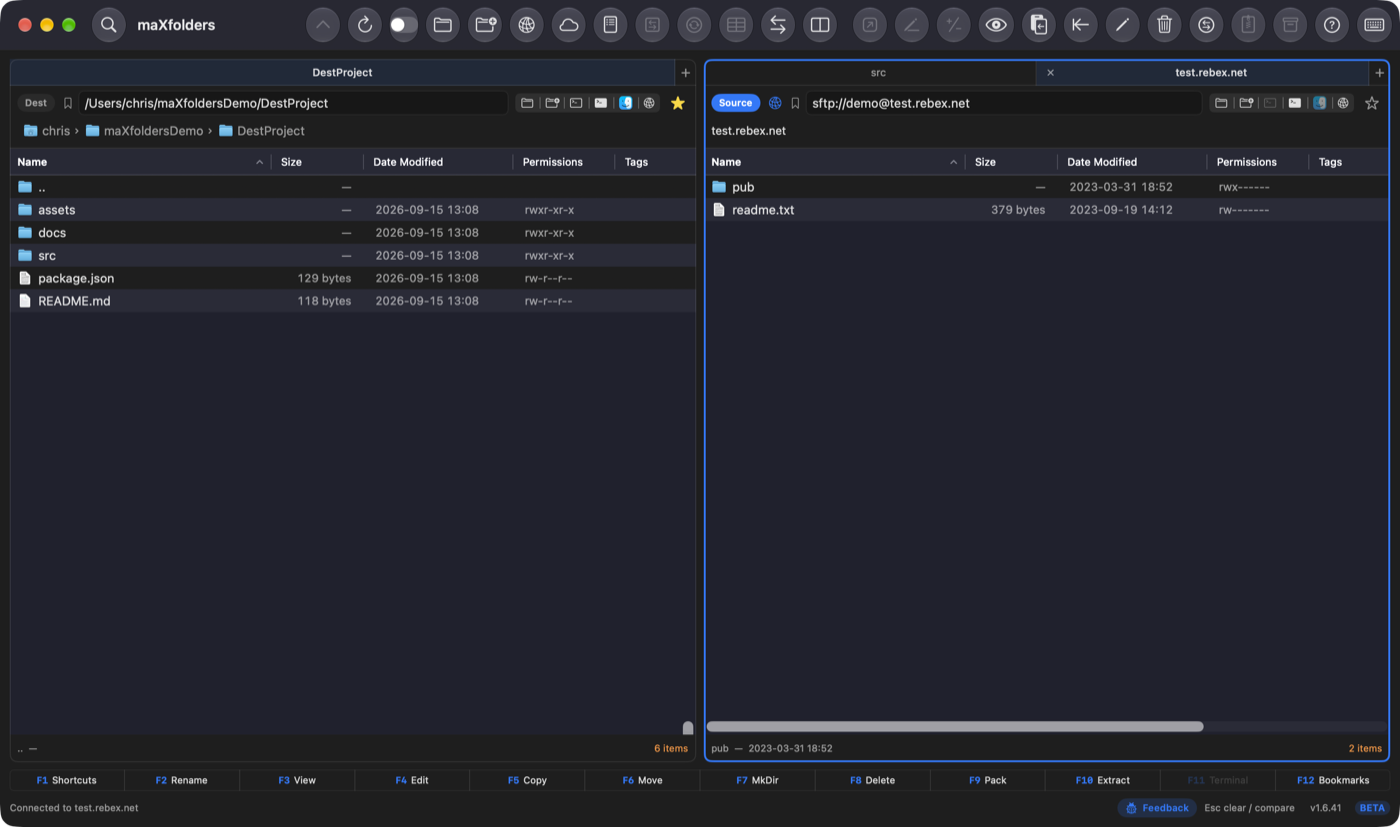Image resolution: width=1400 pixels, height=827 pixels.
Task: Add a new tab in the left pane
Action: pos(685,73)
